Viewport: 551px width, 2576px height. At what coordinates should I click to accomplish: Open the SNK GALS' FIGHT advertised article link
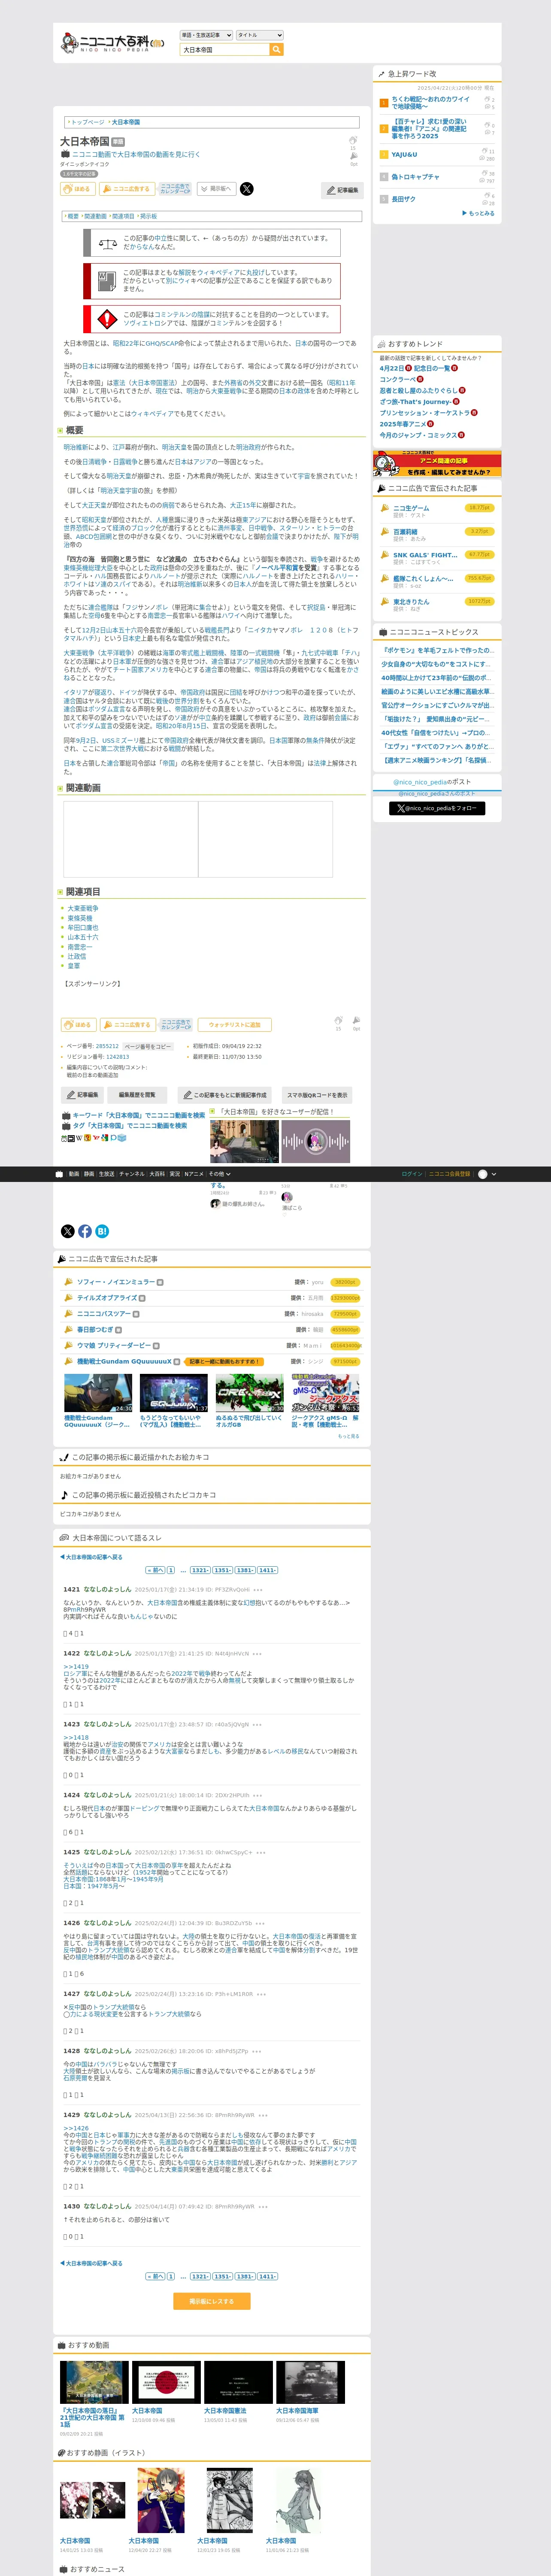(425, 555)
